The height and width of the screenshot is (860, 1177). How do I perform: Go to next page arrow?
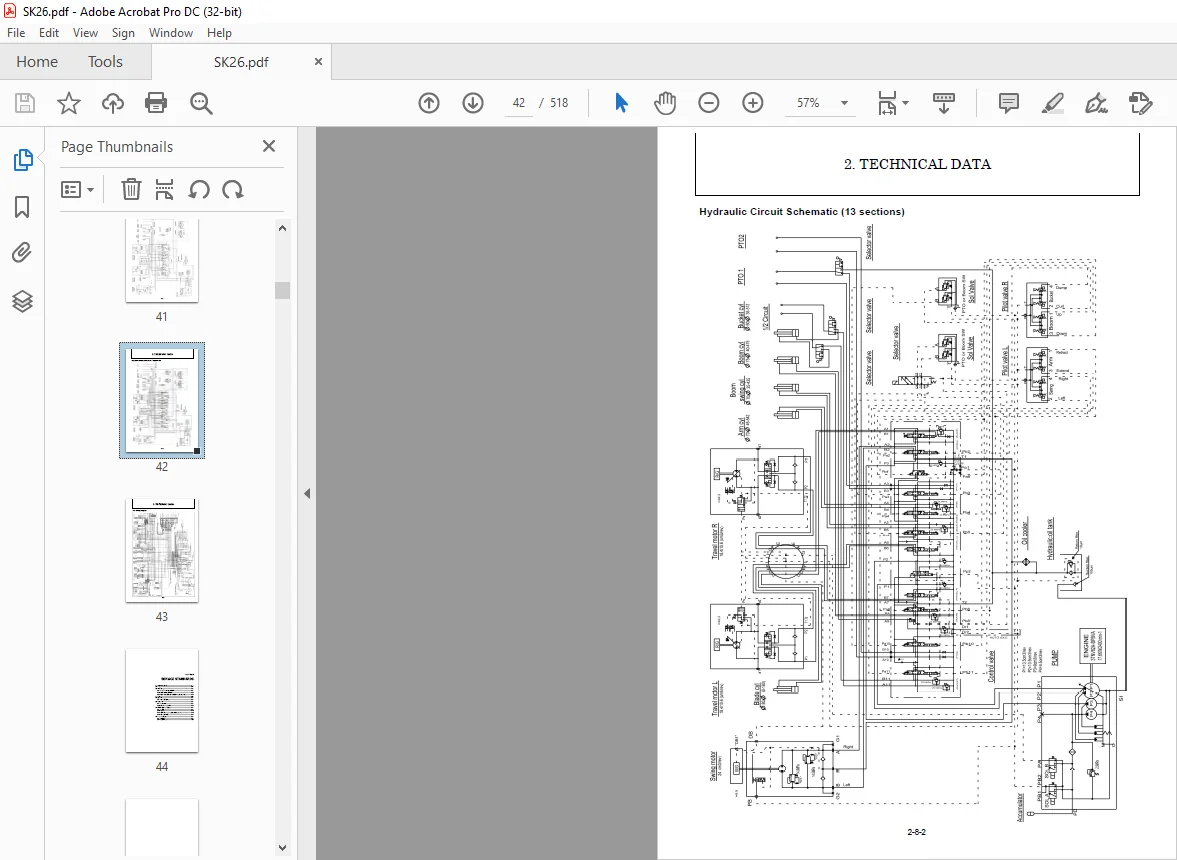[x=473, y=103]
